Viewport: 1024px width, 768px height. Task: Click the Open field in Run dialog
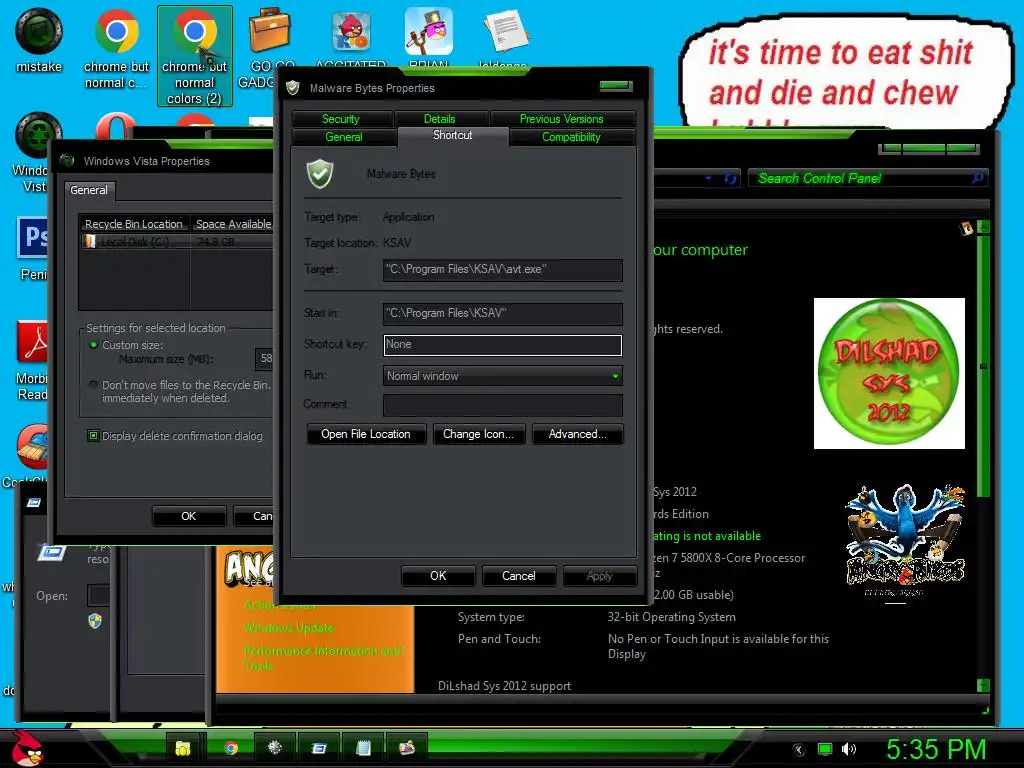click(98, 596)
